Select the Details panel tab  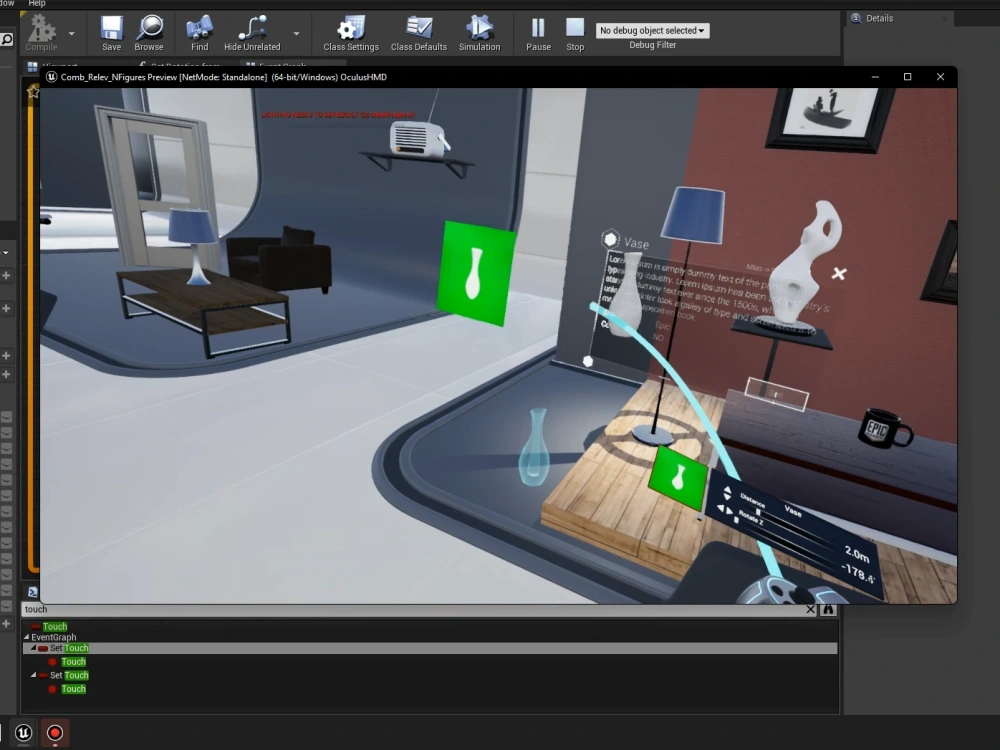tap(879, 18)
